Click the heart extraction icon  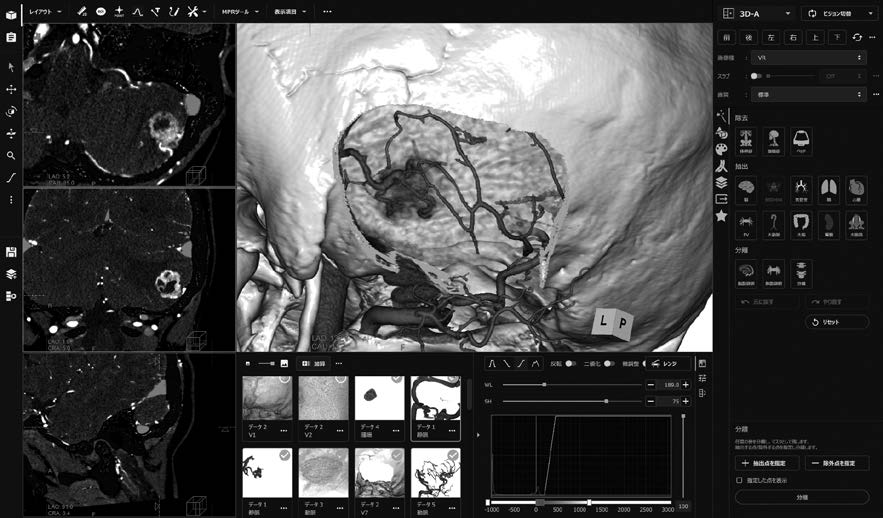(x=857, y=190)
